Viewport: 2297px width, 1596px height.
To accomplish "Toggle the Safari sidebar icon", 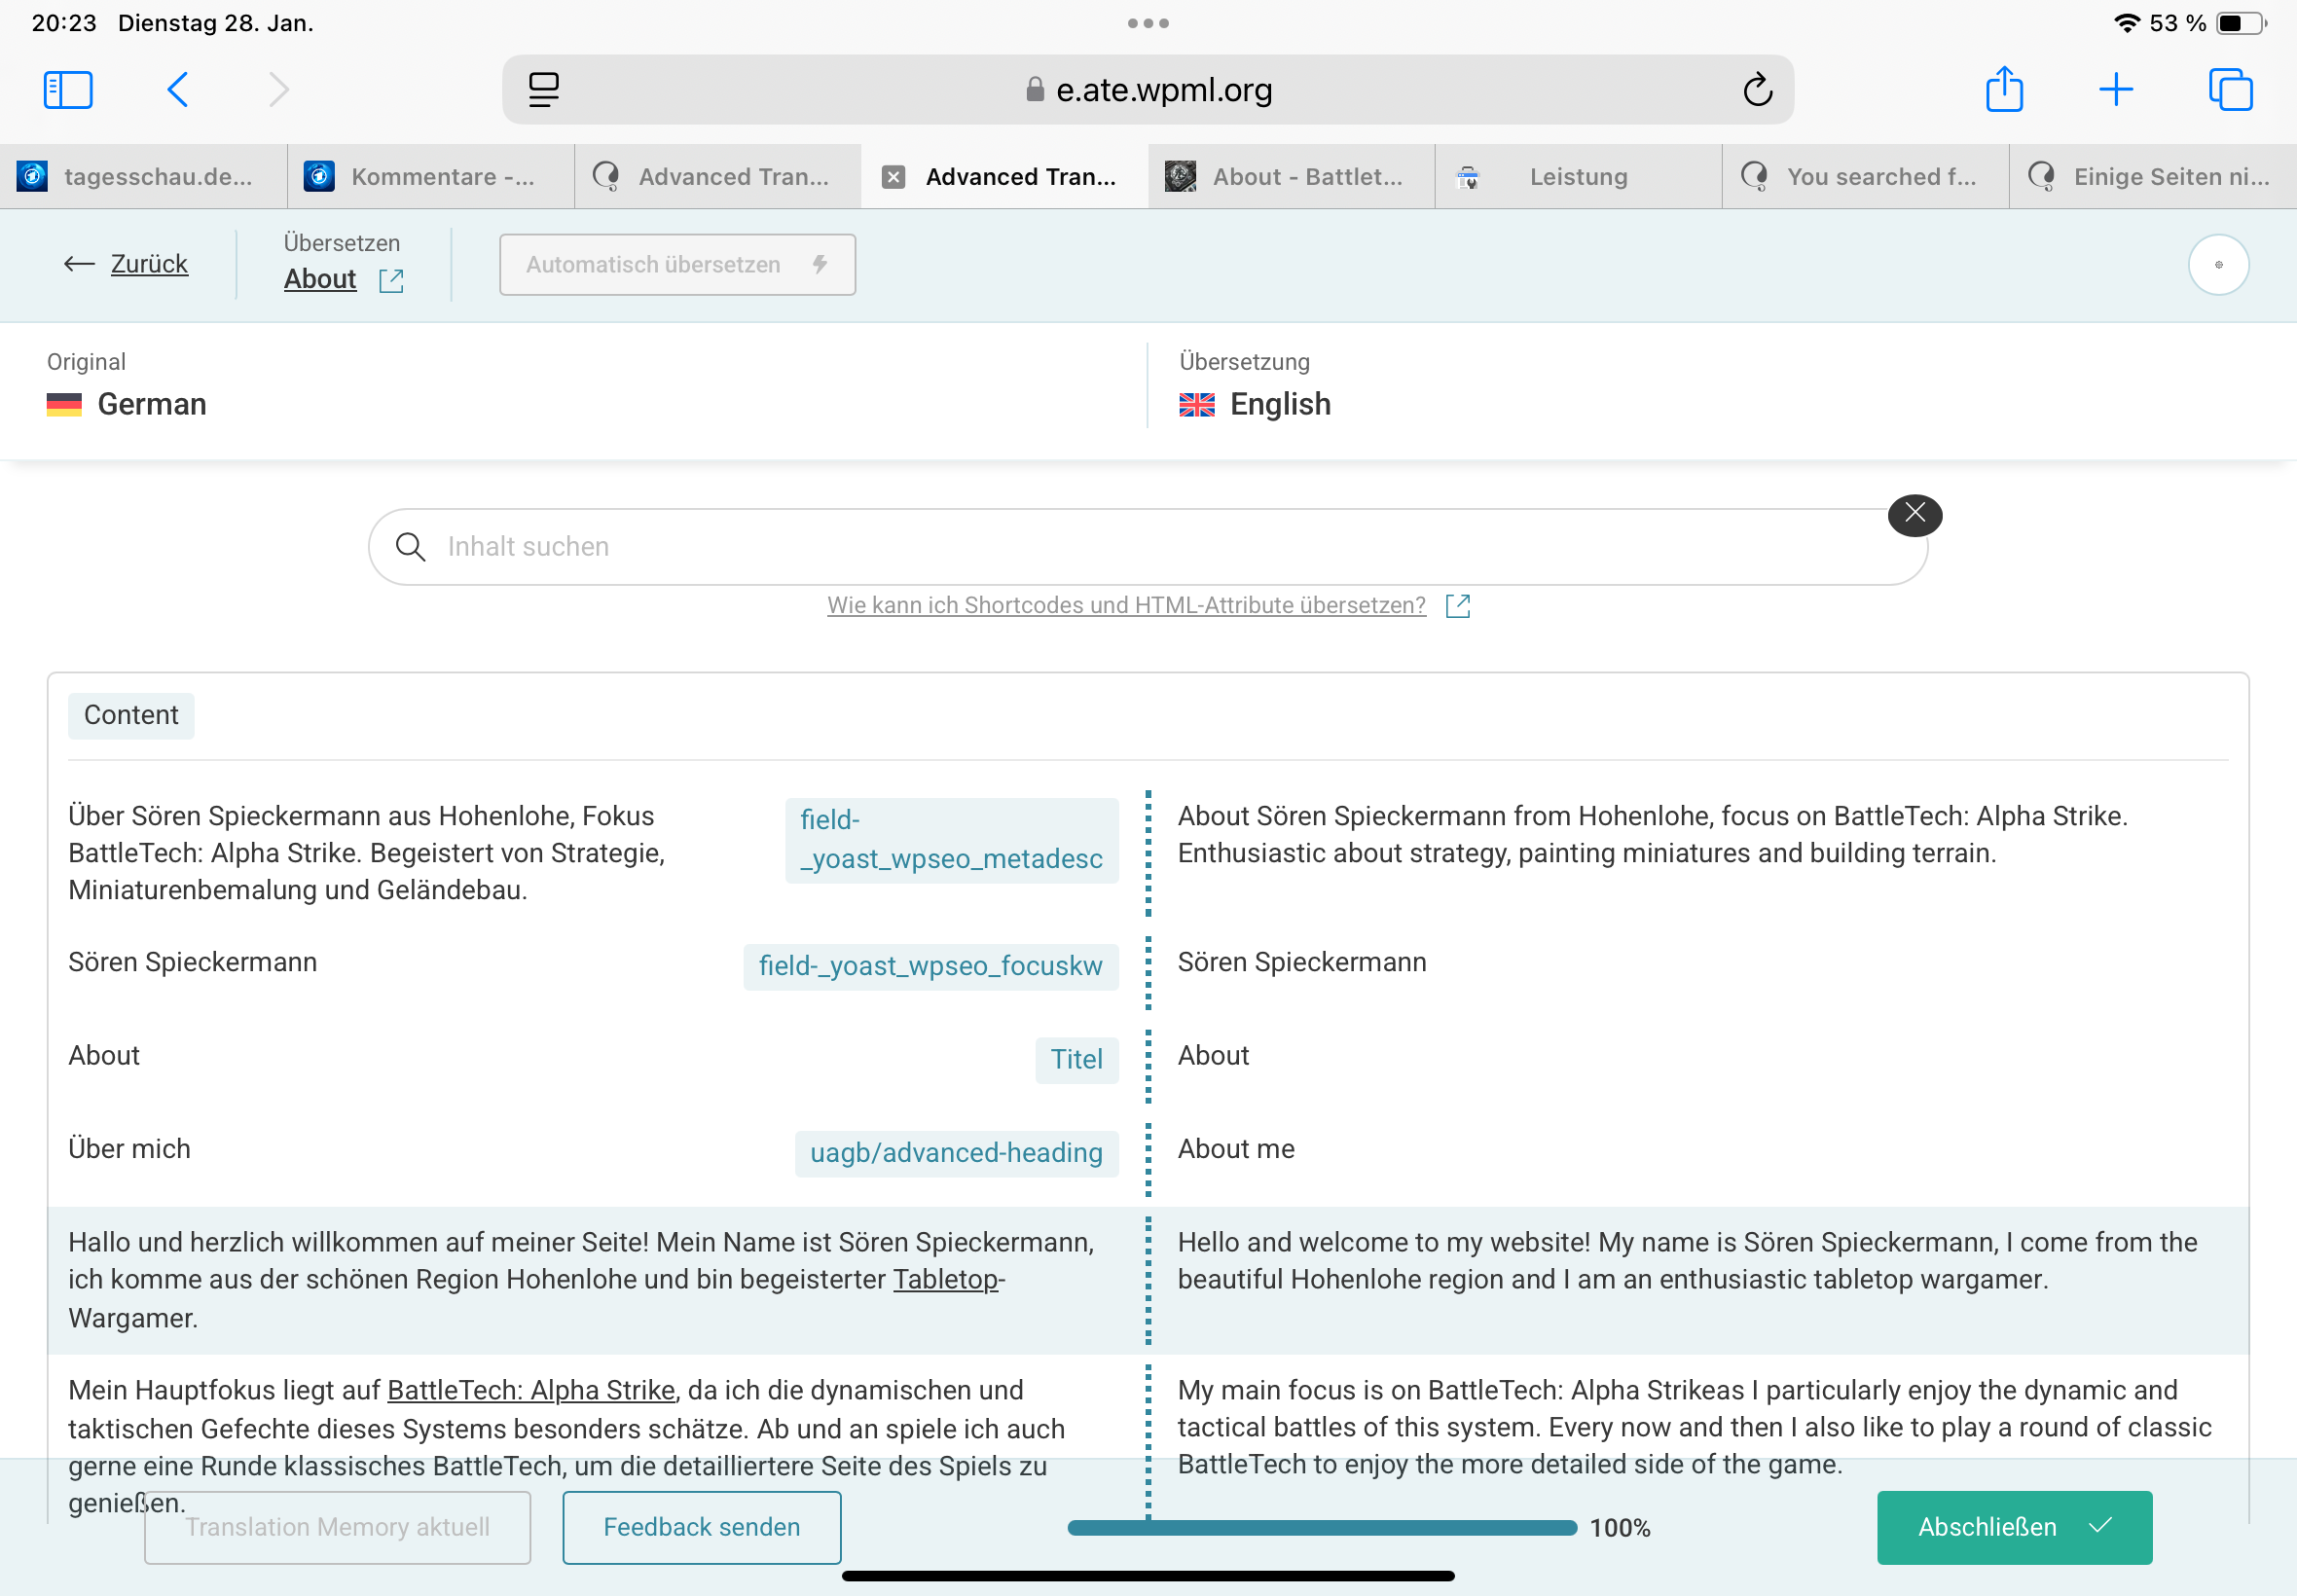I will point(68,90).
